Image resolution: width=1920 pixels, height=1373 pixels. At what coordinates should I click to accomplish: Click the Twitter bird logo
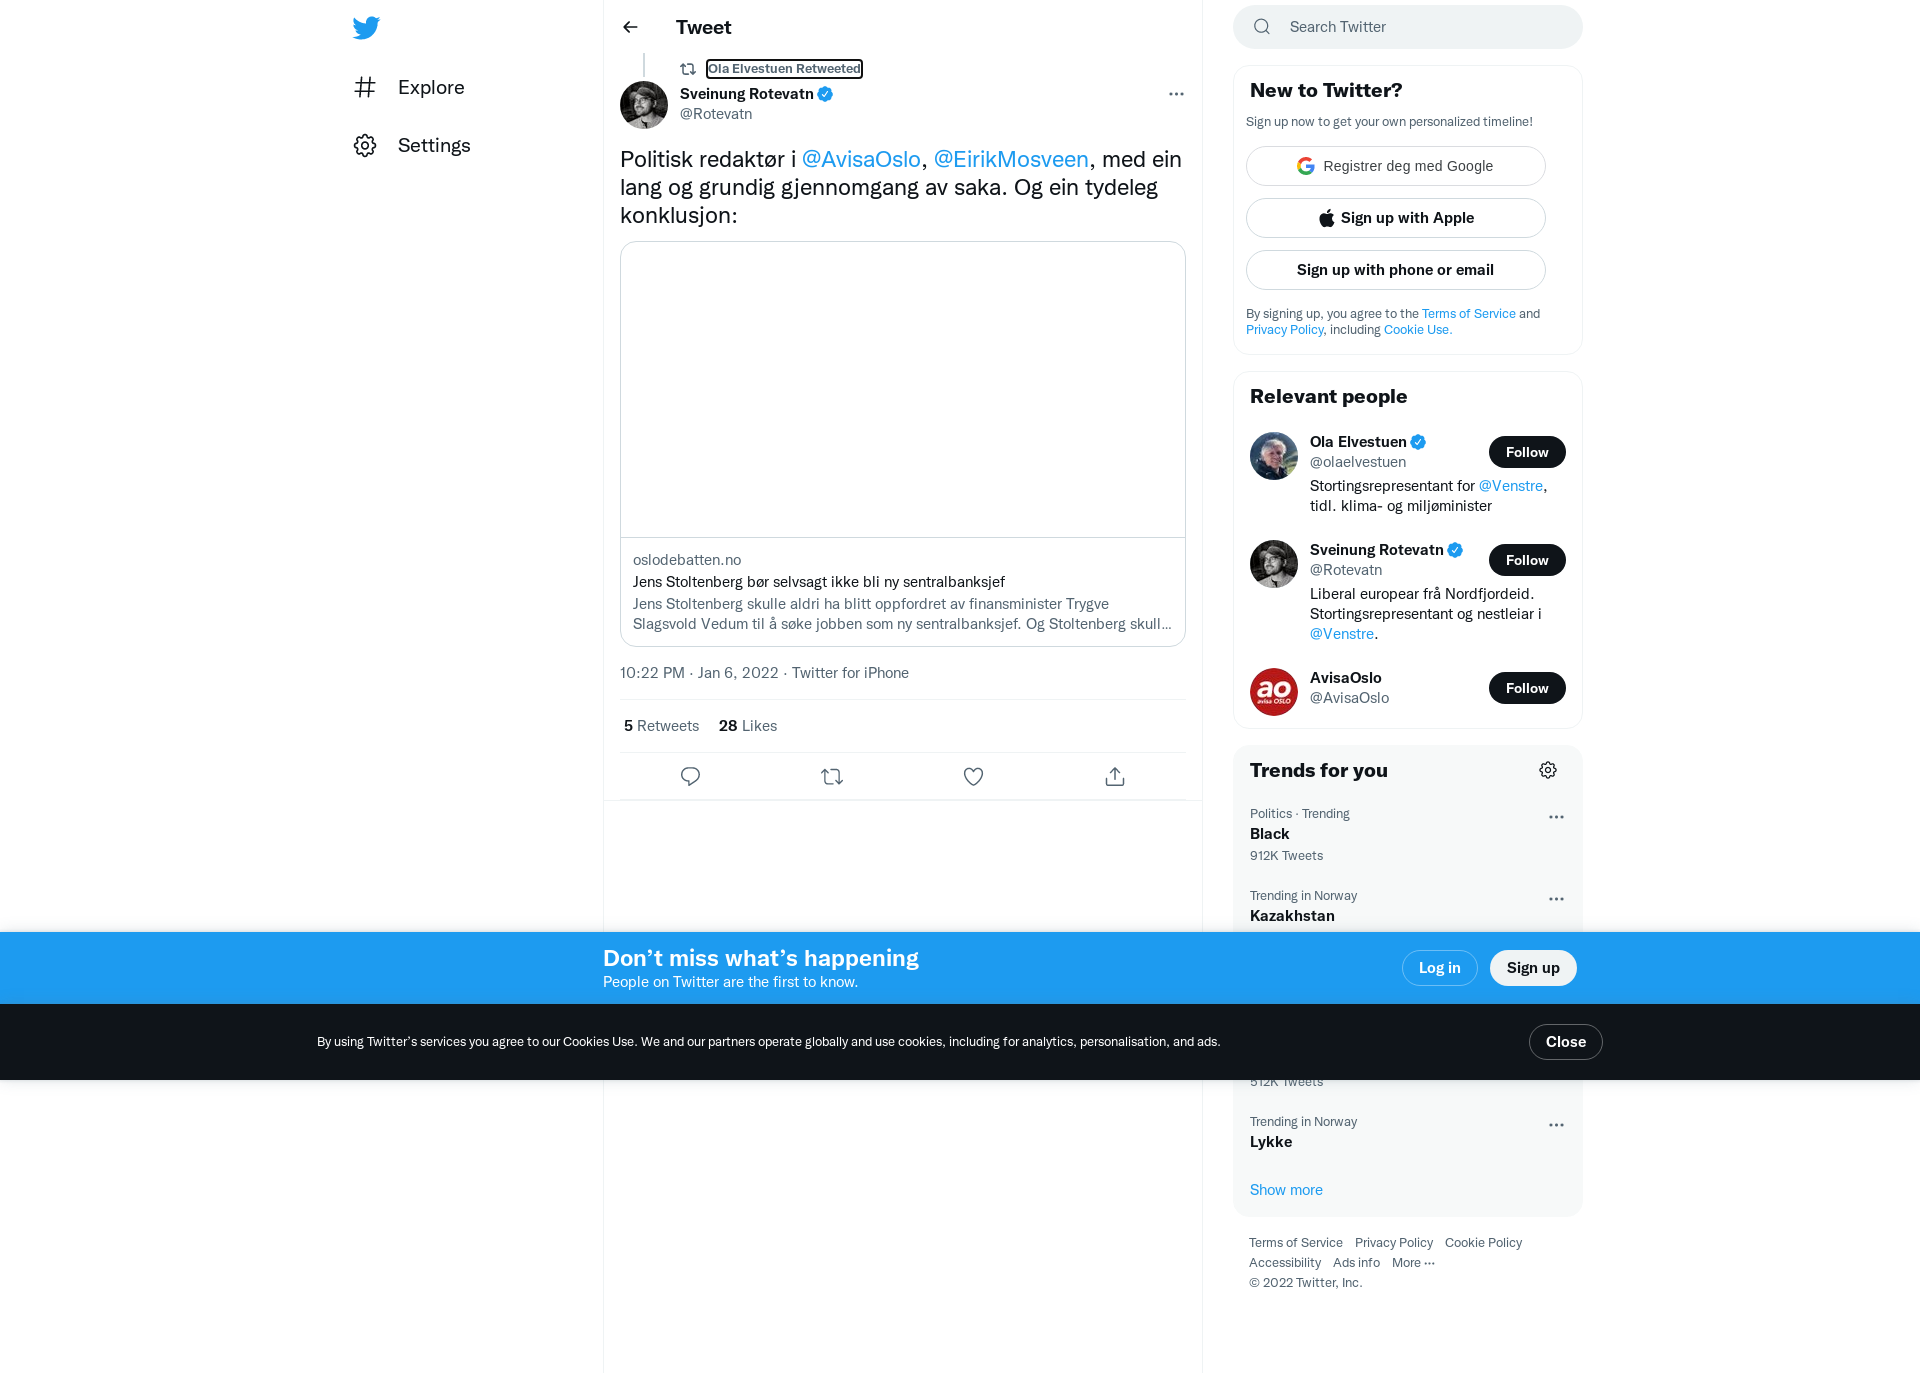tap(366, 27)
